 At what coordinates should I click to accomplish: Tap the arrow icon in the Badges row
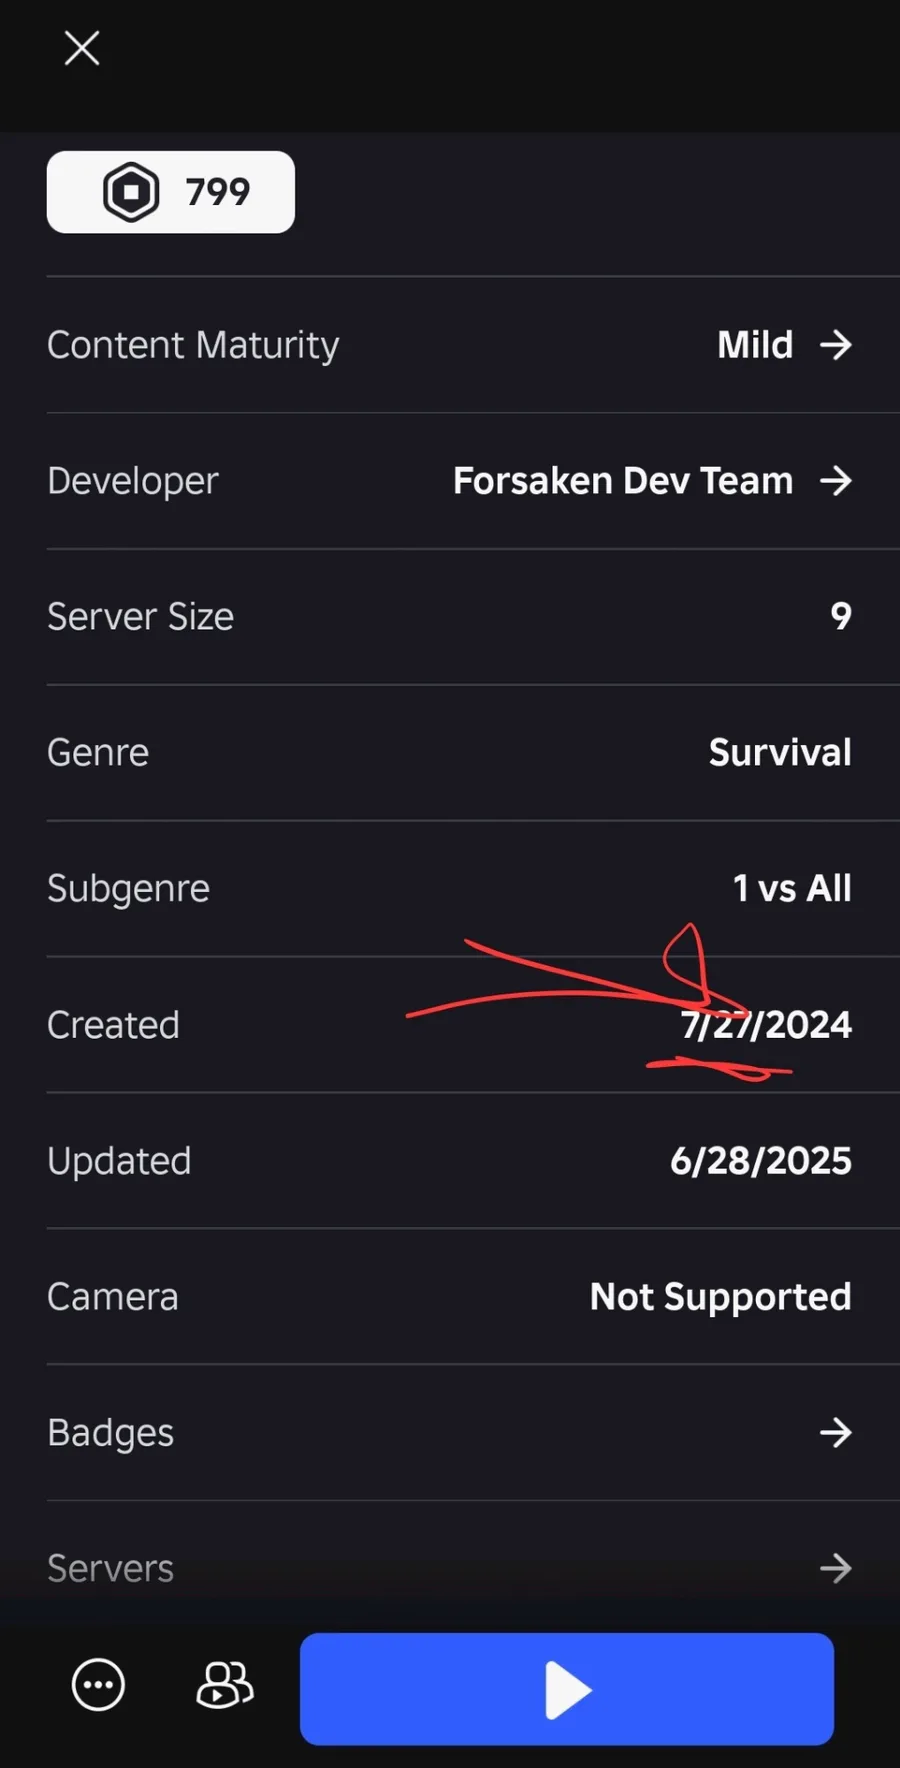(x=836, y=1433)
